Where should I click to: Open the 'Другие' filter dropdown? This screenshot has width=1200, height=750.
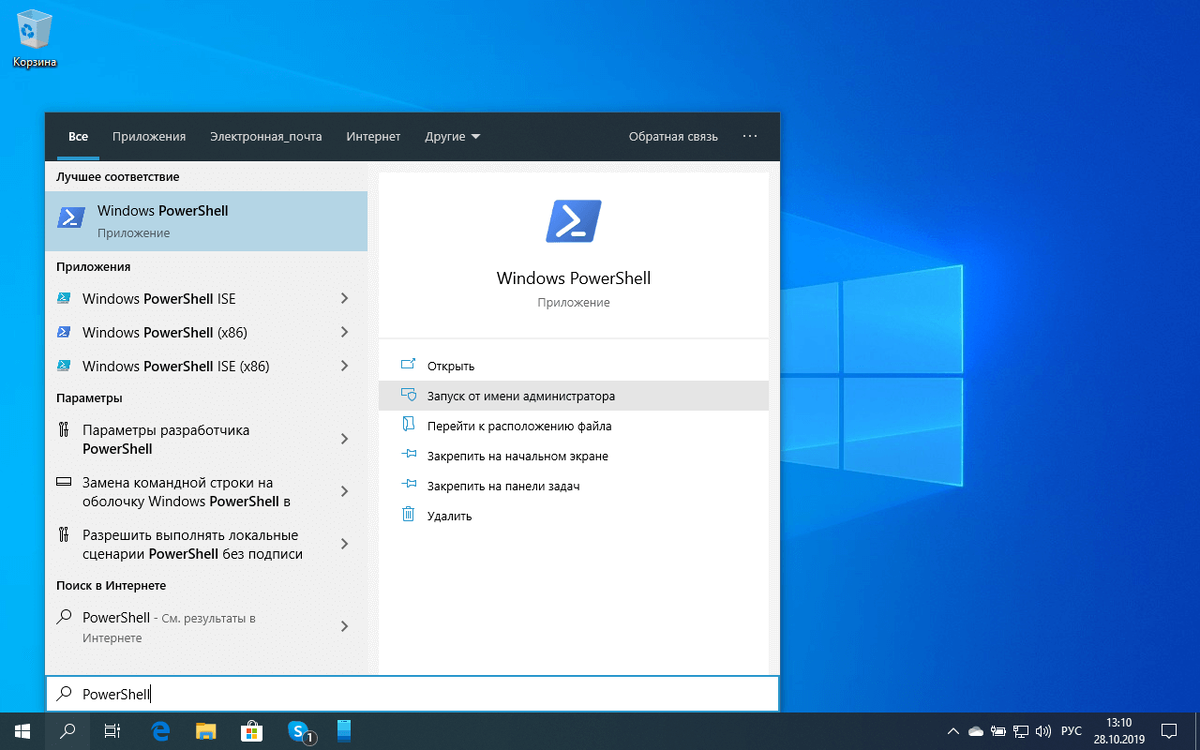click(x=452, y=136)
